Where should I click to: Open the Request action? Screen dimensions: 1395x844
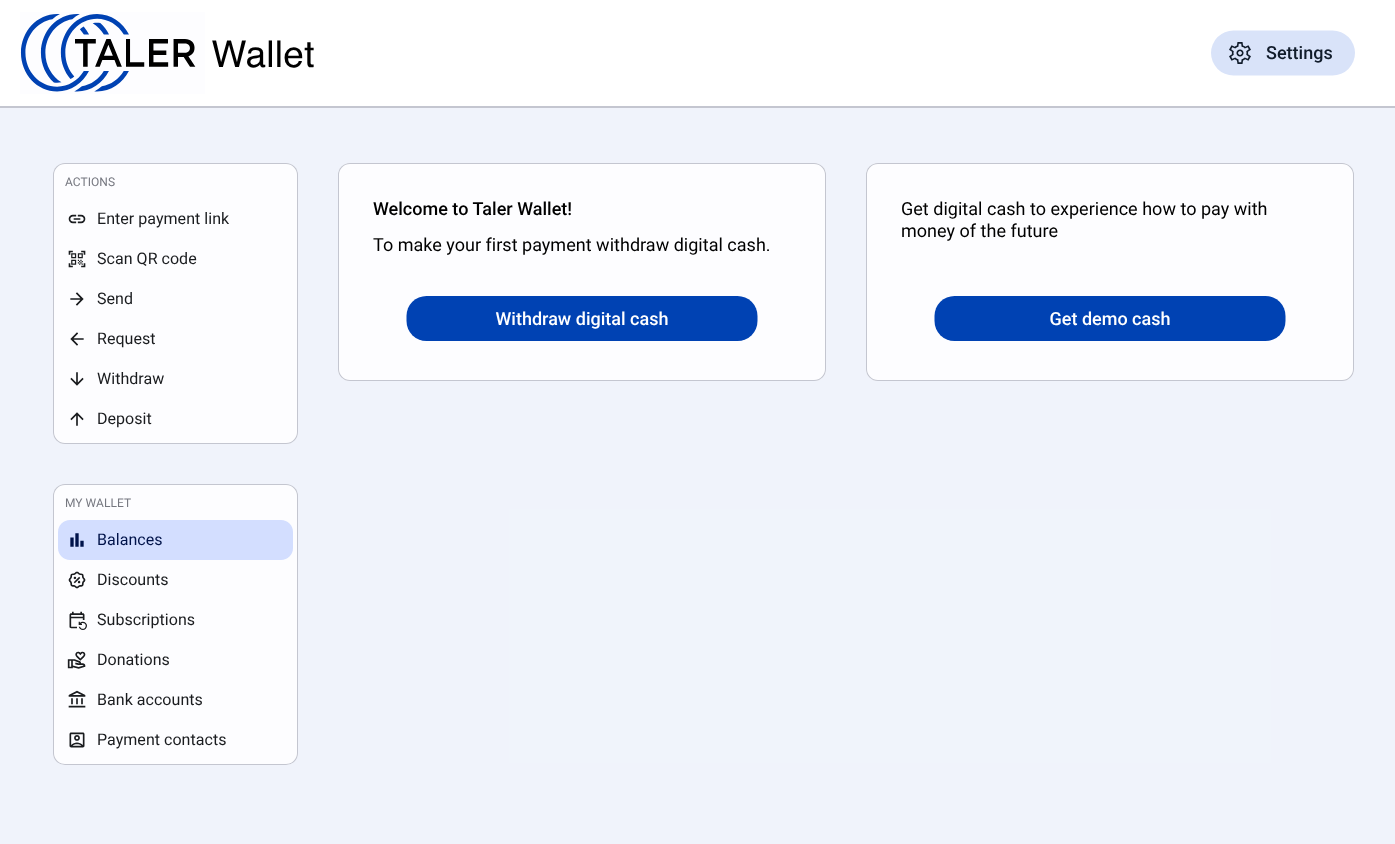tap(126, 338)
